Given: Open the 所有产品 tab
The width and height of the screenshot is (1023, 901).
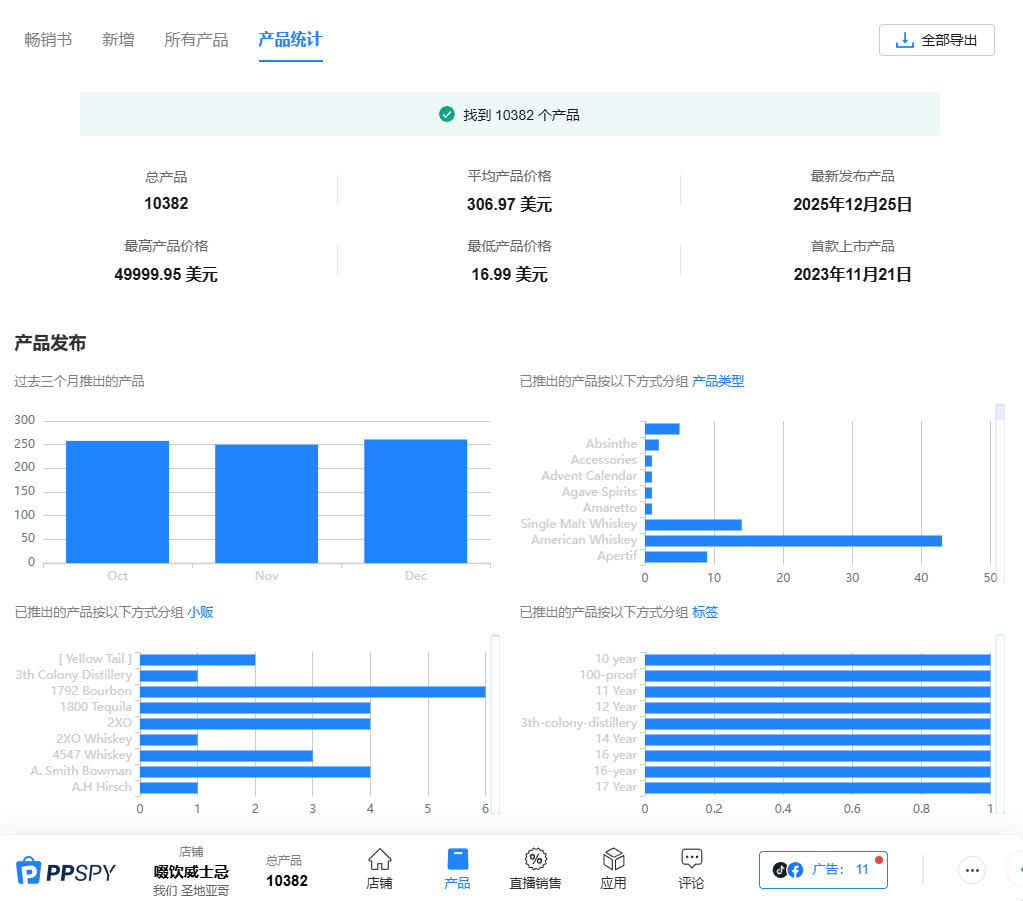Looking at the screenshot, I should click(196, 40).
